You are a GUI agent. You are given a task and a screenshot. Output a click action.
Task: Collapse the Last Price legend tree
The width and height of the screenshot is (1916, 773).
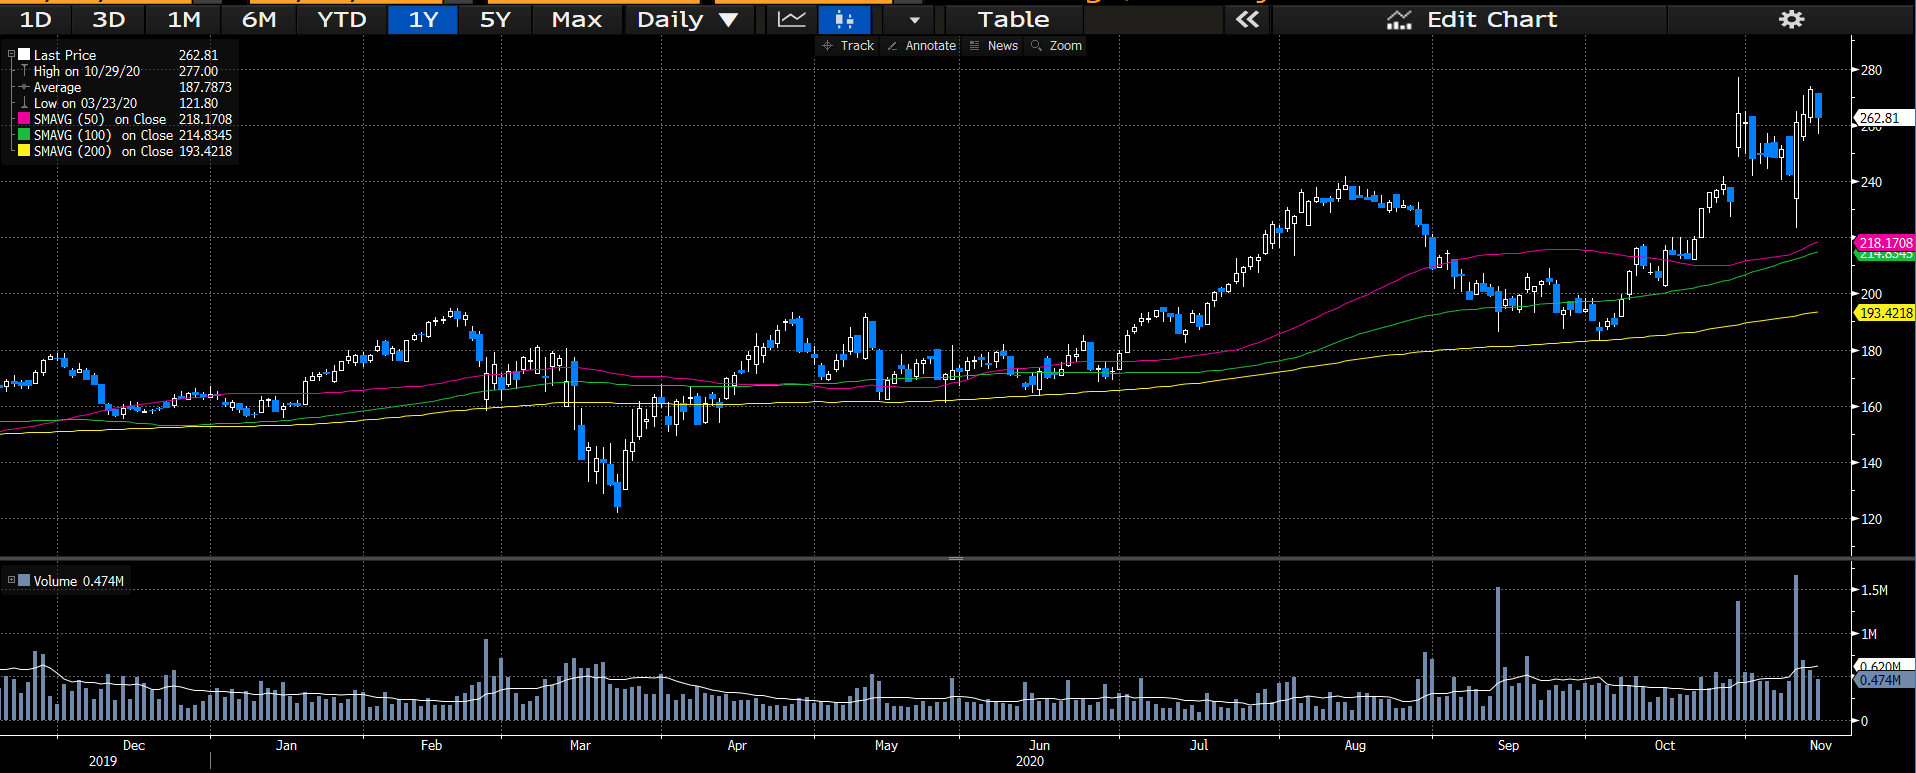pyautogui.click(x=11, y=55)
